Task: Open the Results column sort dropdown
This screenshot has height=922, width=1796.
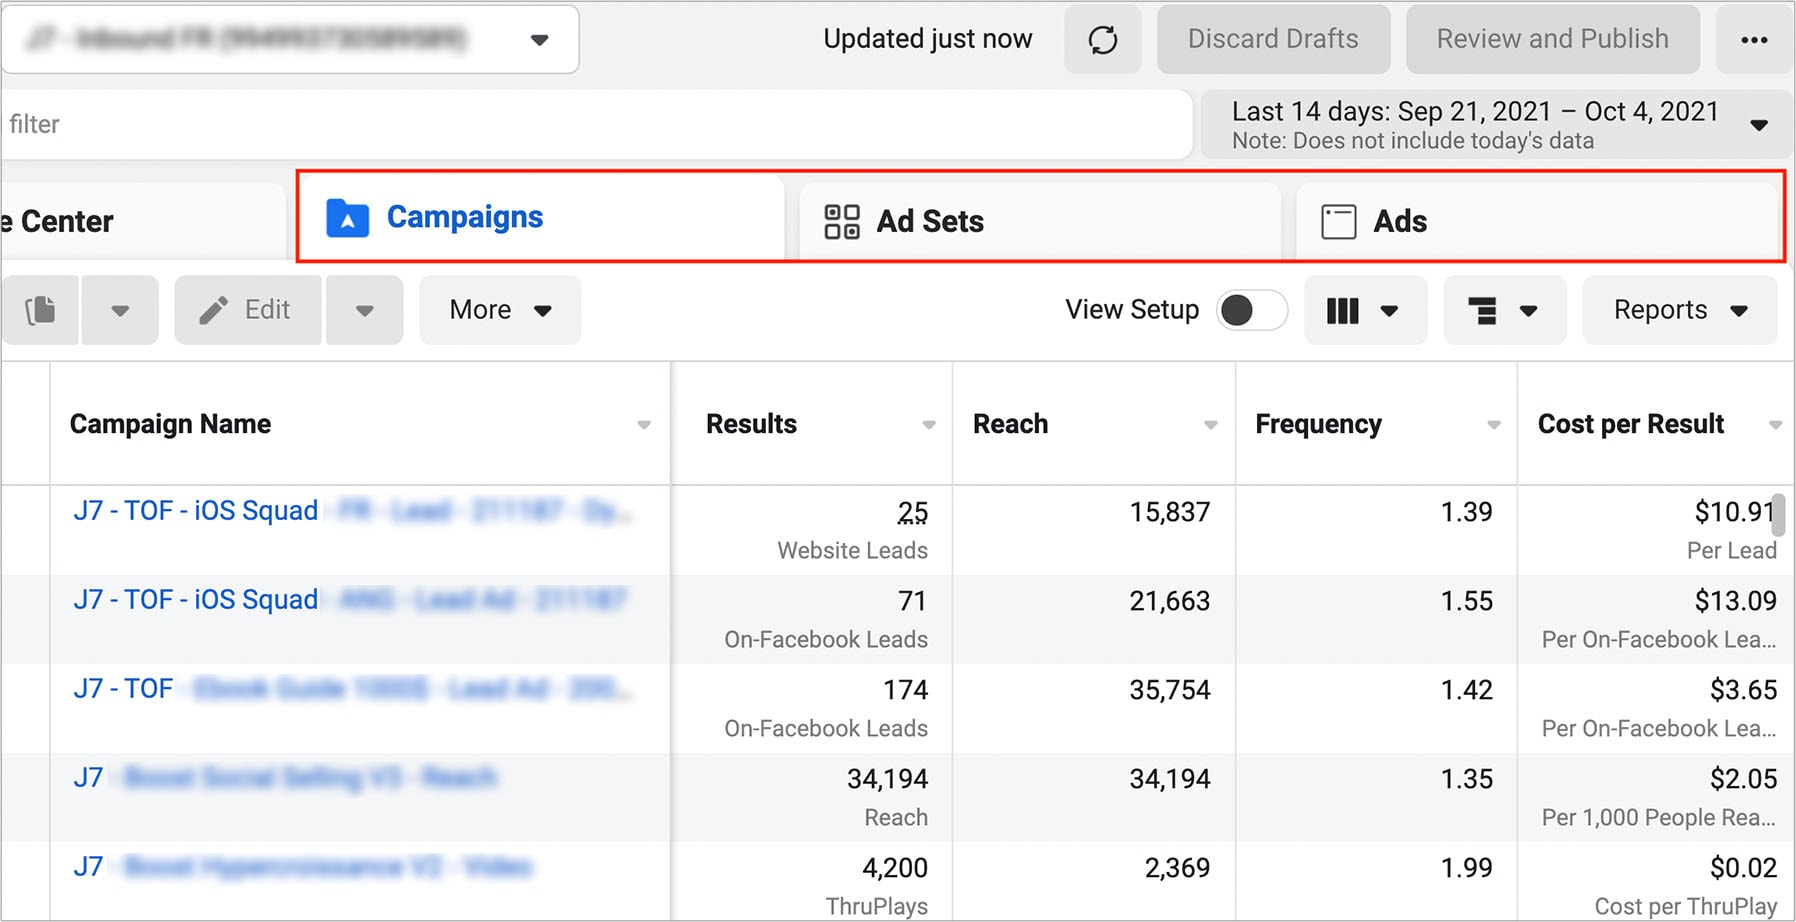Action: 928,424
